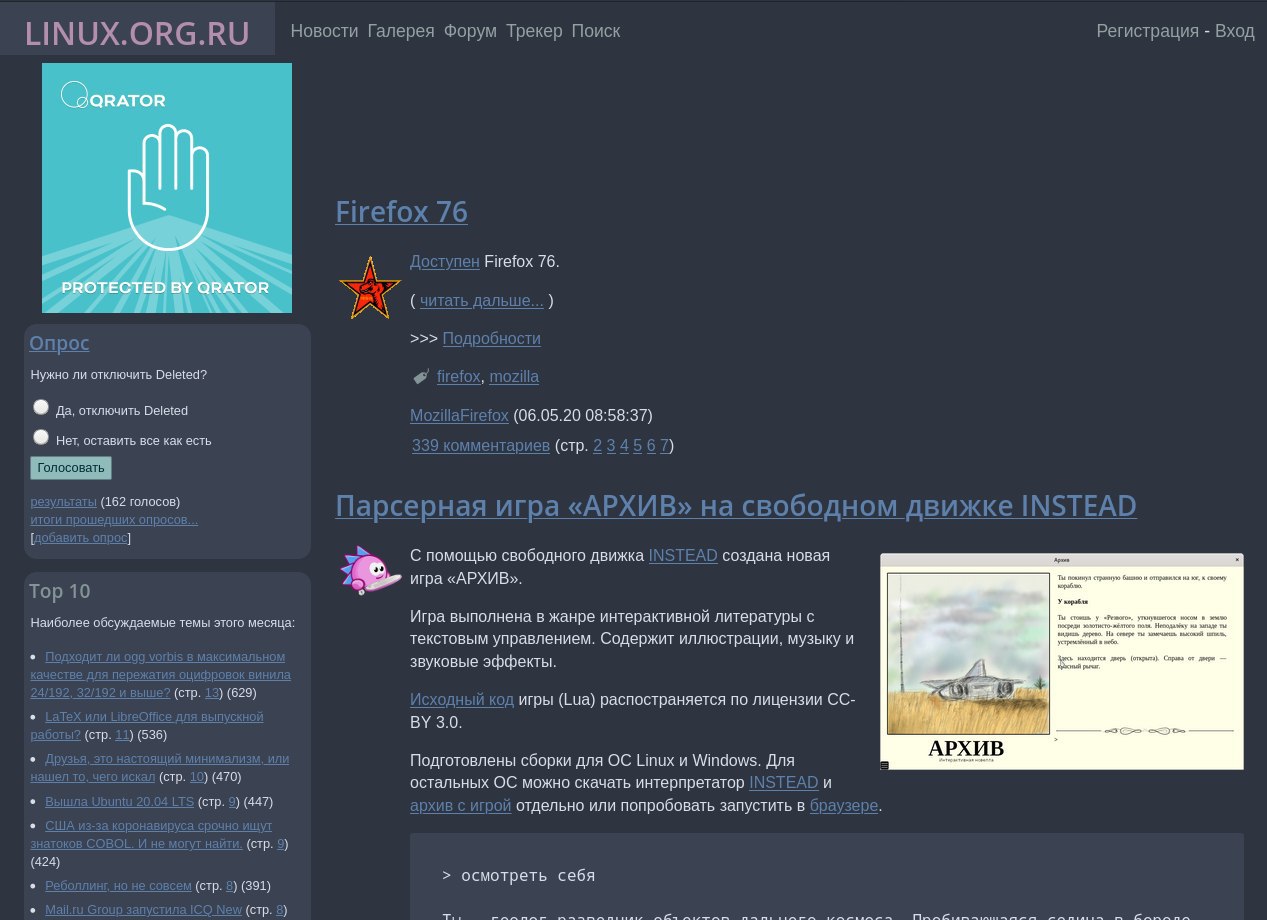Open the Исходный код link
Image resolution: width=1267 pixels, height=920 pixels.
(462, 700)
